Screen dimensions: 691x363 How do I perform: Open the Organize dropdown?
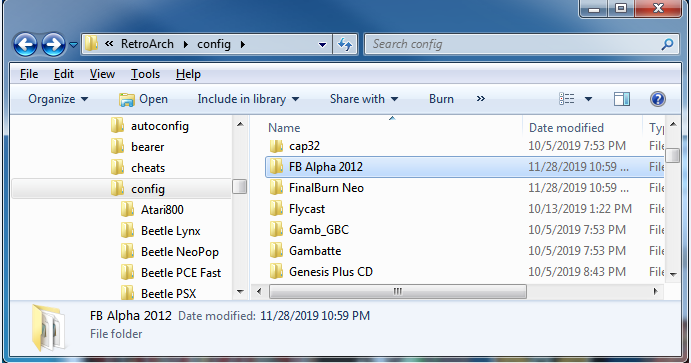point(58,99)
